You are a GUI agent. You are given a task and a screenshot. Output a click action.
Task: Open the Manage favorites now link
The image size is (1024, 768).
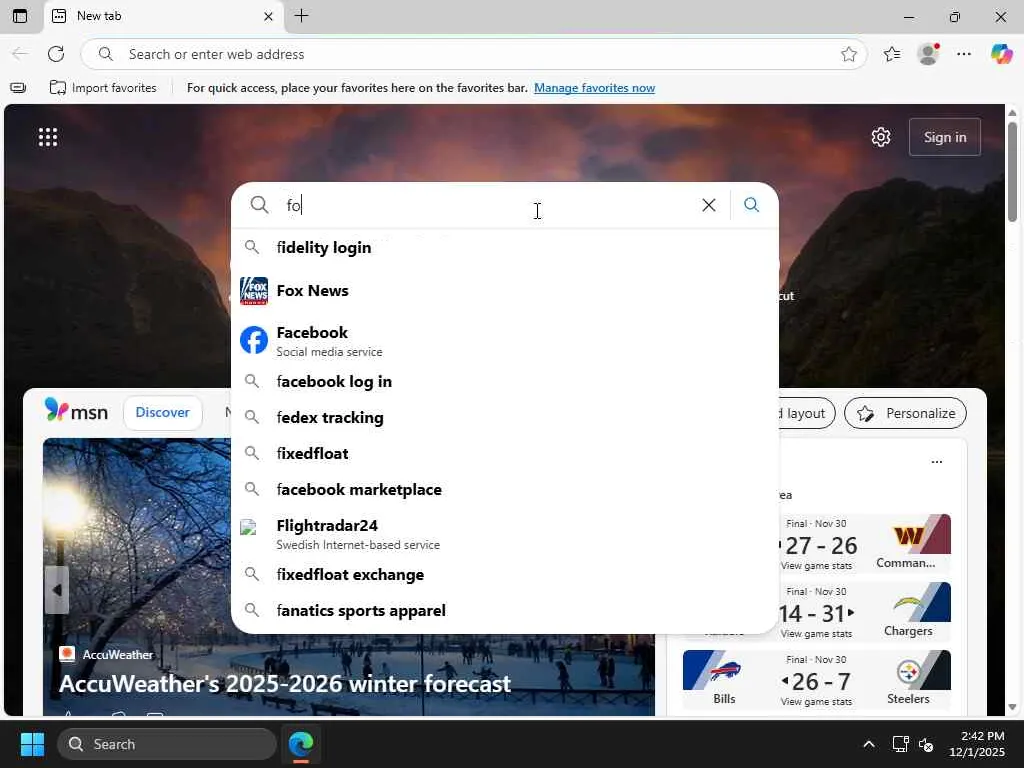(594, 88)
